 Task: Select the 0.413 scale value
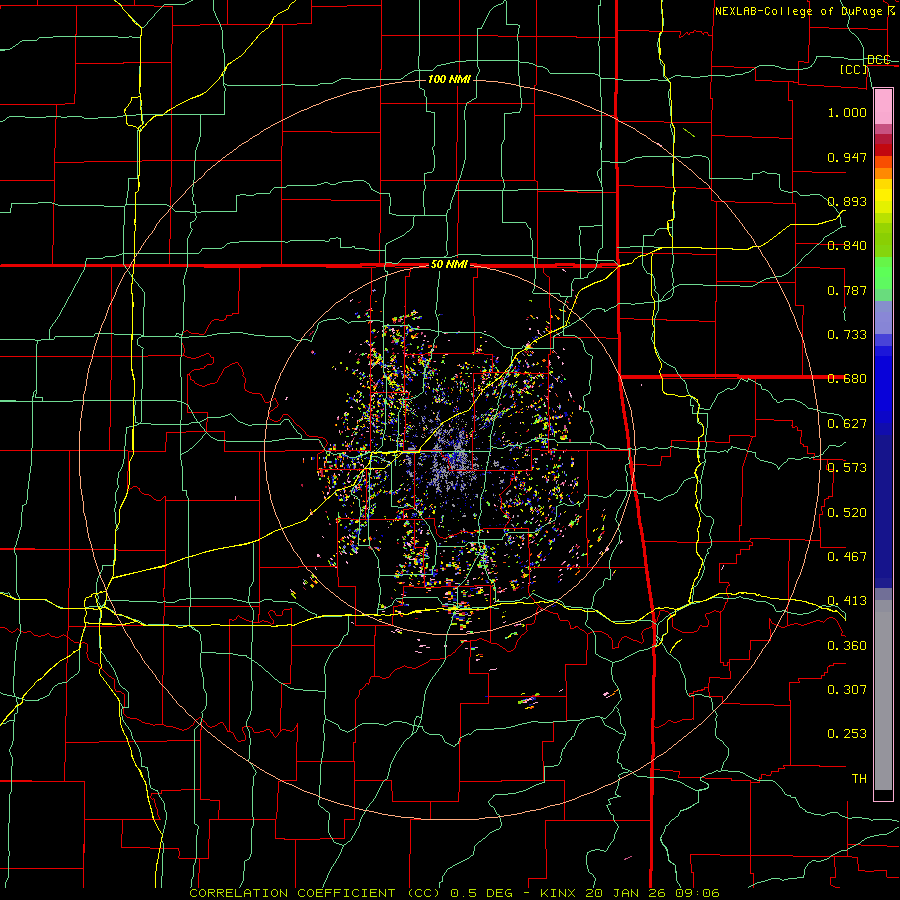click(x=847, y=601)
